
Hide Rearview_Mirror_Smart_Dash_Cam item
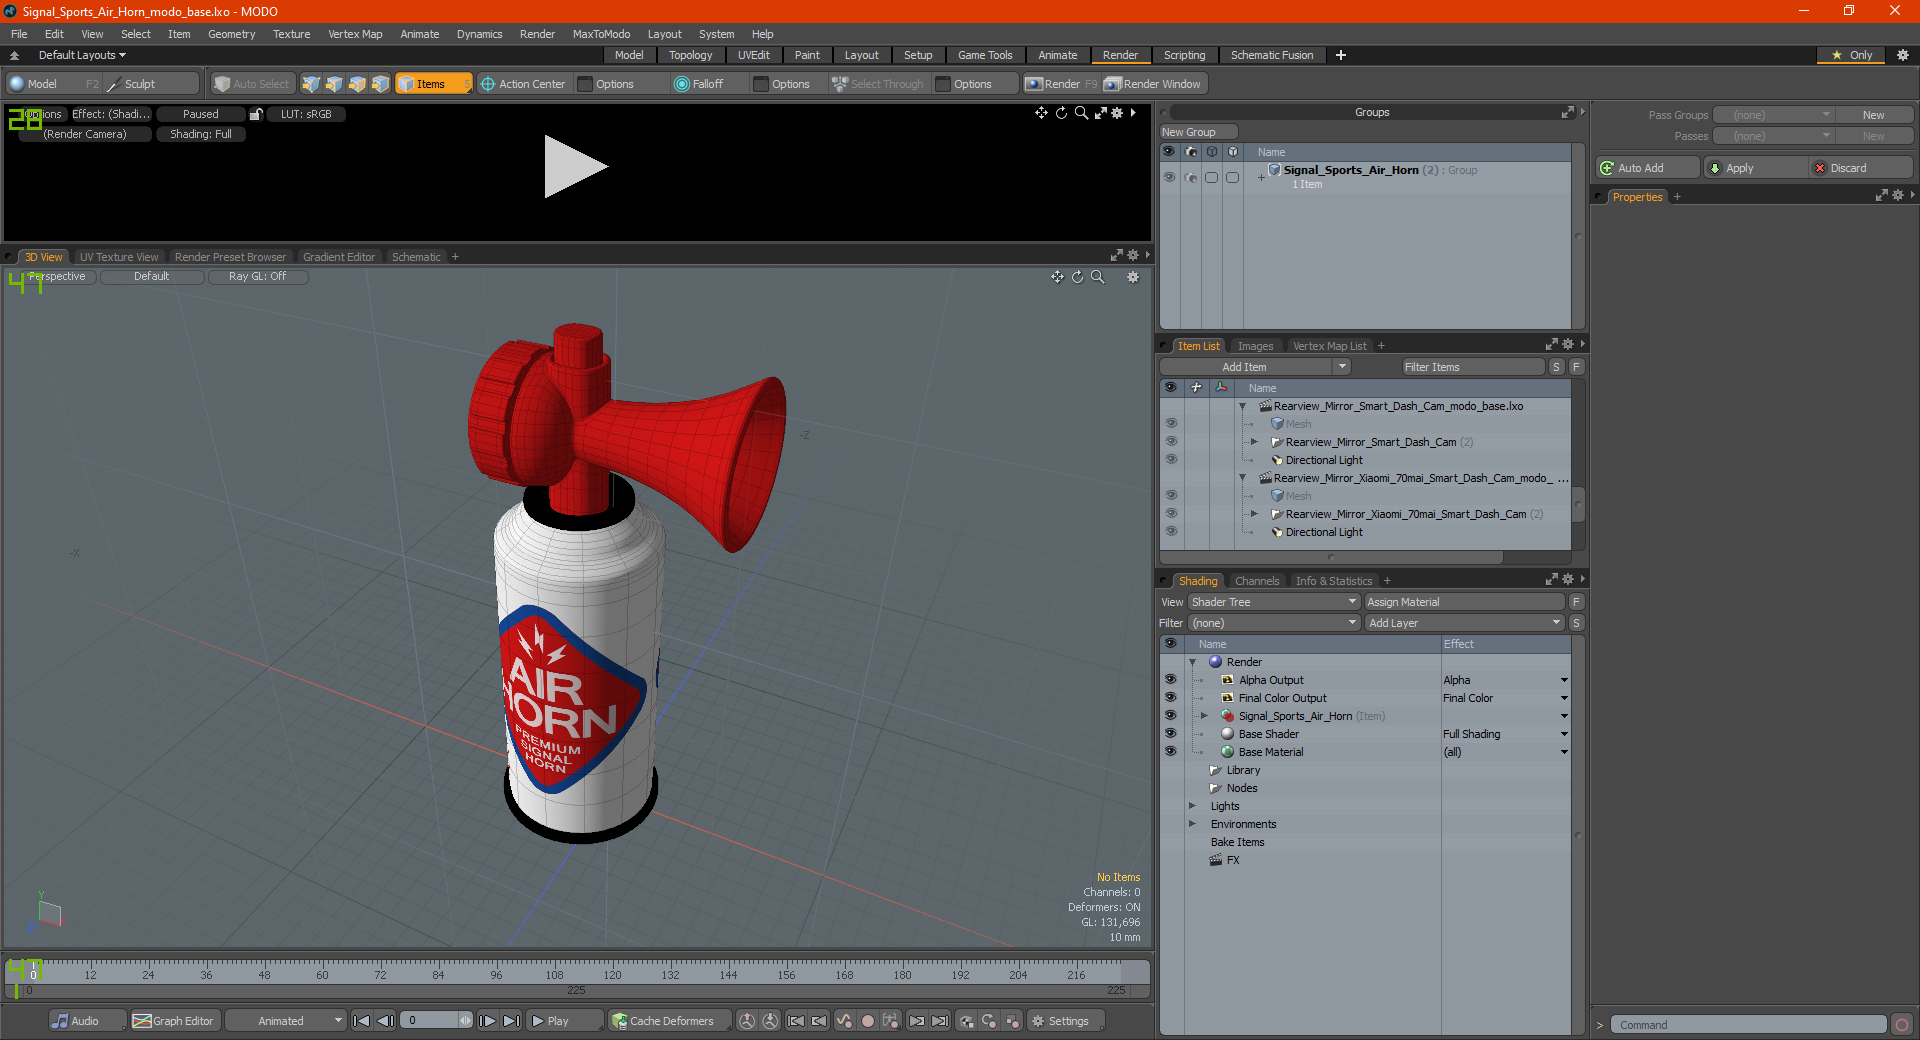(x=1171, y=442)
